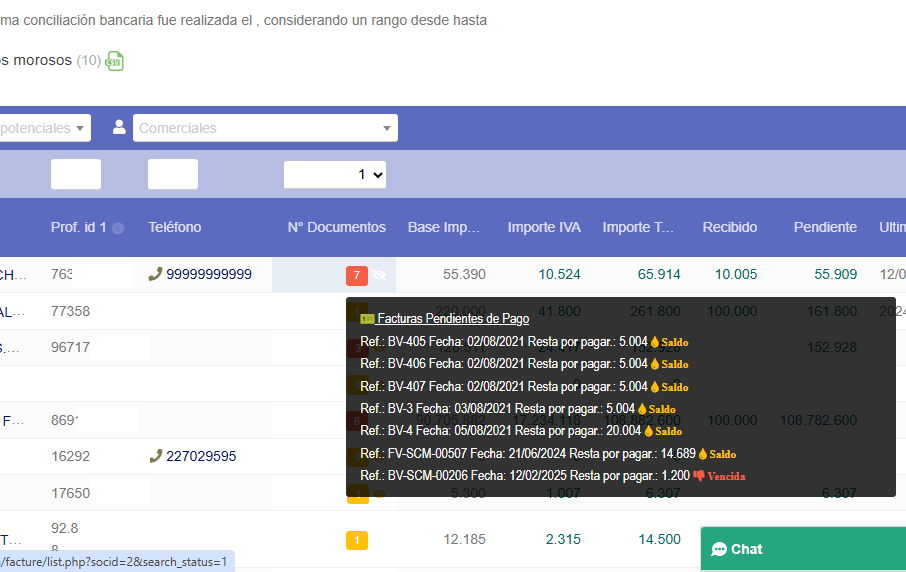906x572 pixels.
Task: Sort by the Prof. id 1 column
Action: click(79, 228)
